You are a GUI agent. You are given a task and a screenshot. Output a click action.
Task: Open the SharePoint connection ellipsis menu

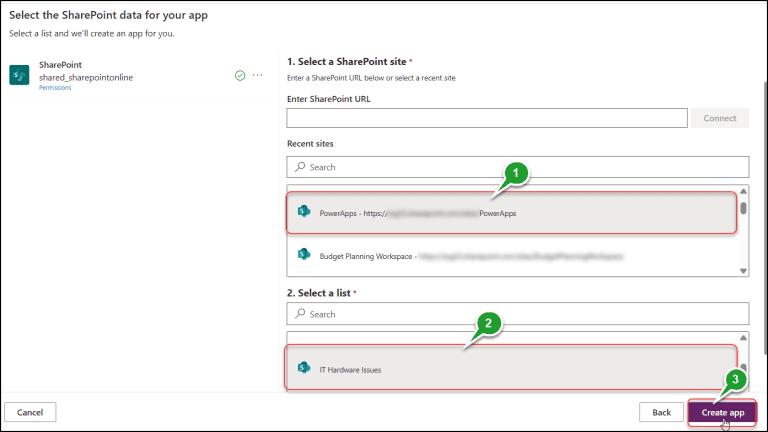[258, 75]
